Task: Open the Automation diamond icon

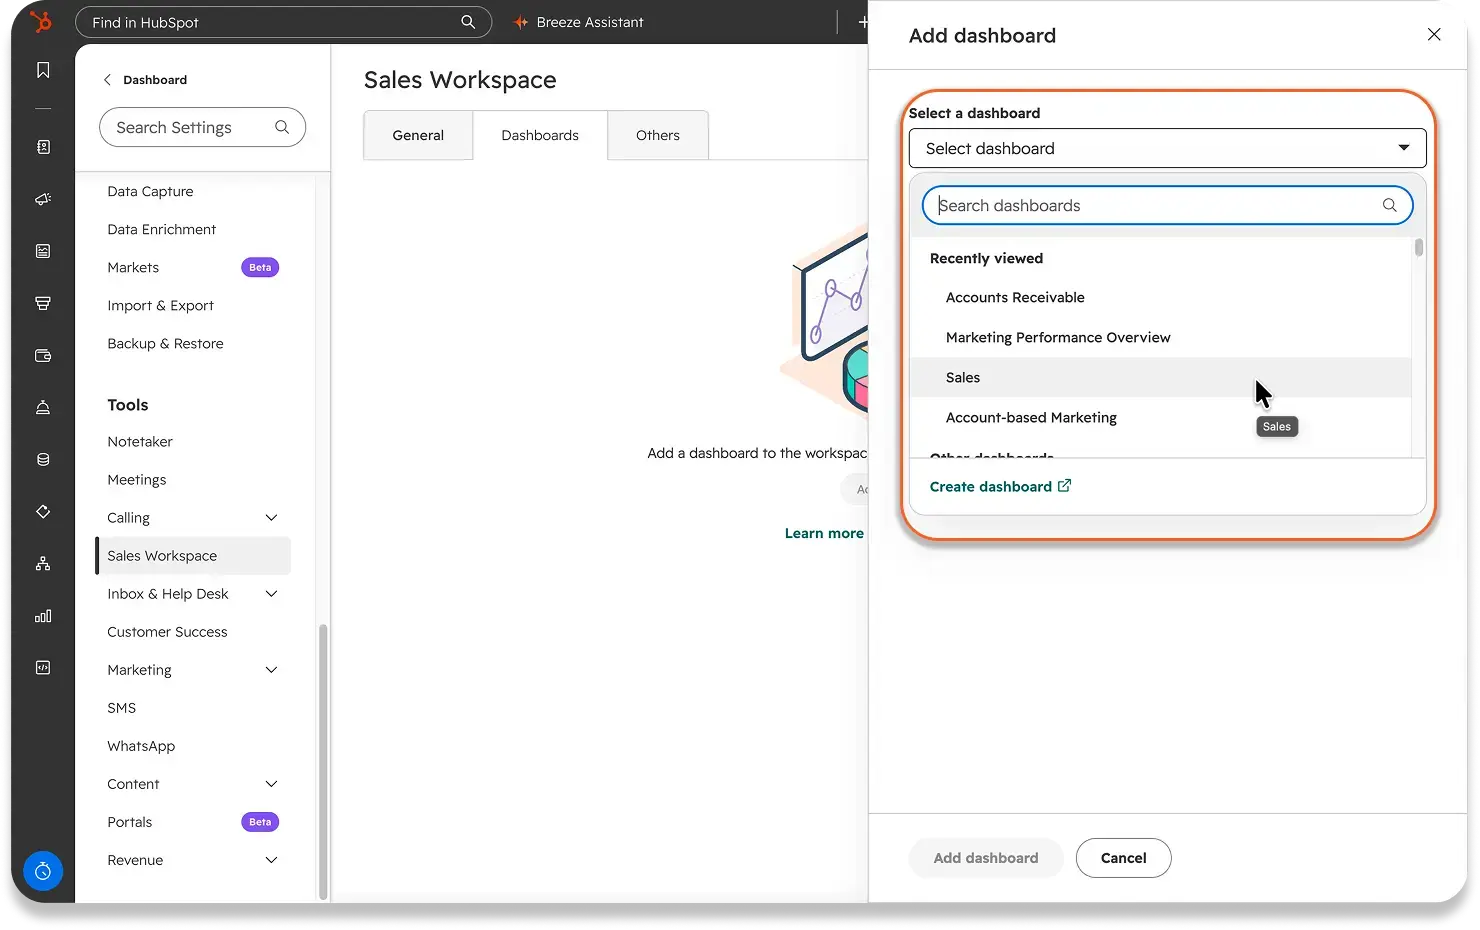Action: tap(43, 512)
